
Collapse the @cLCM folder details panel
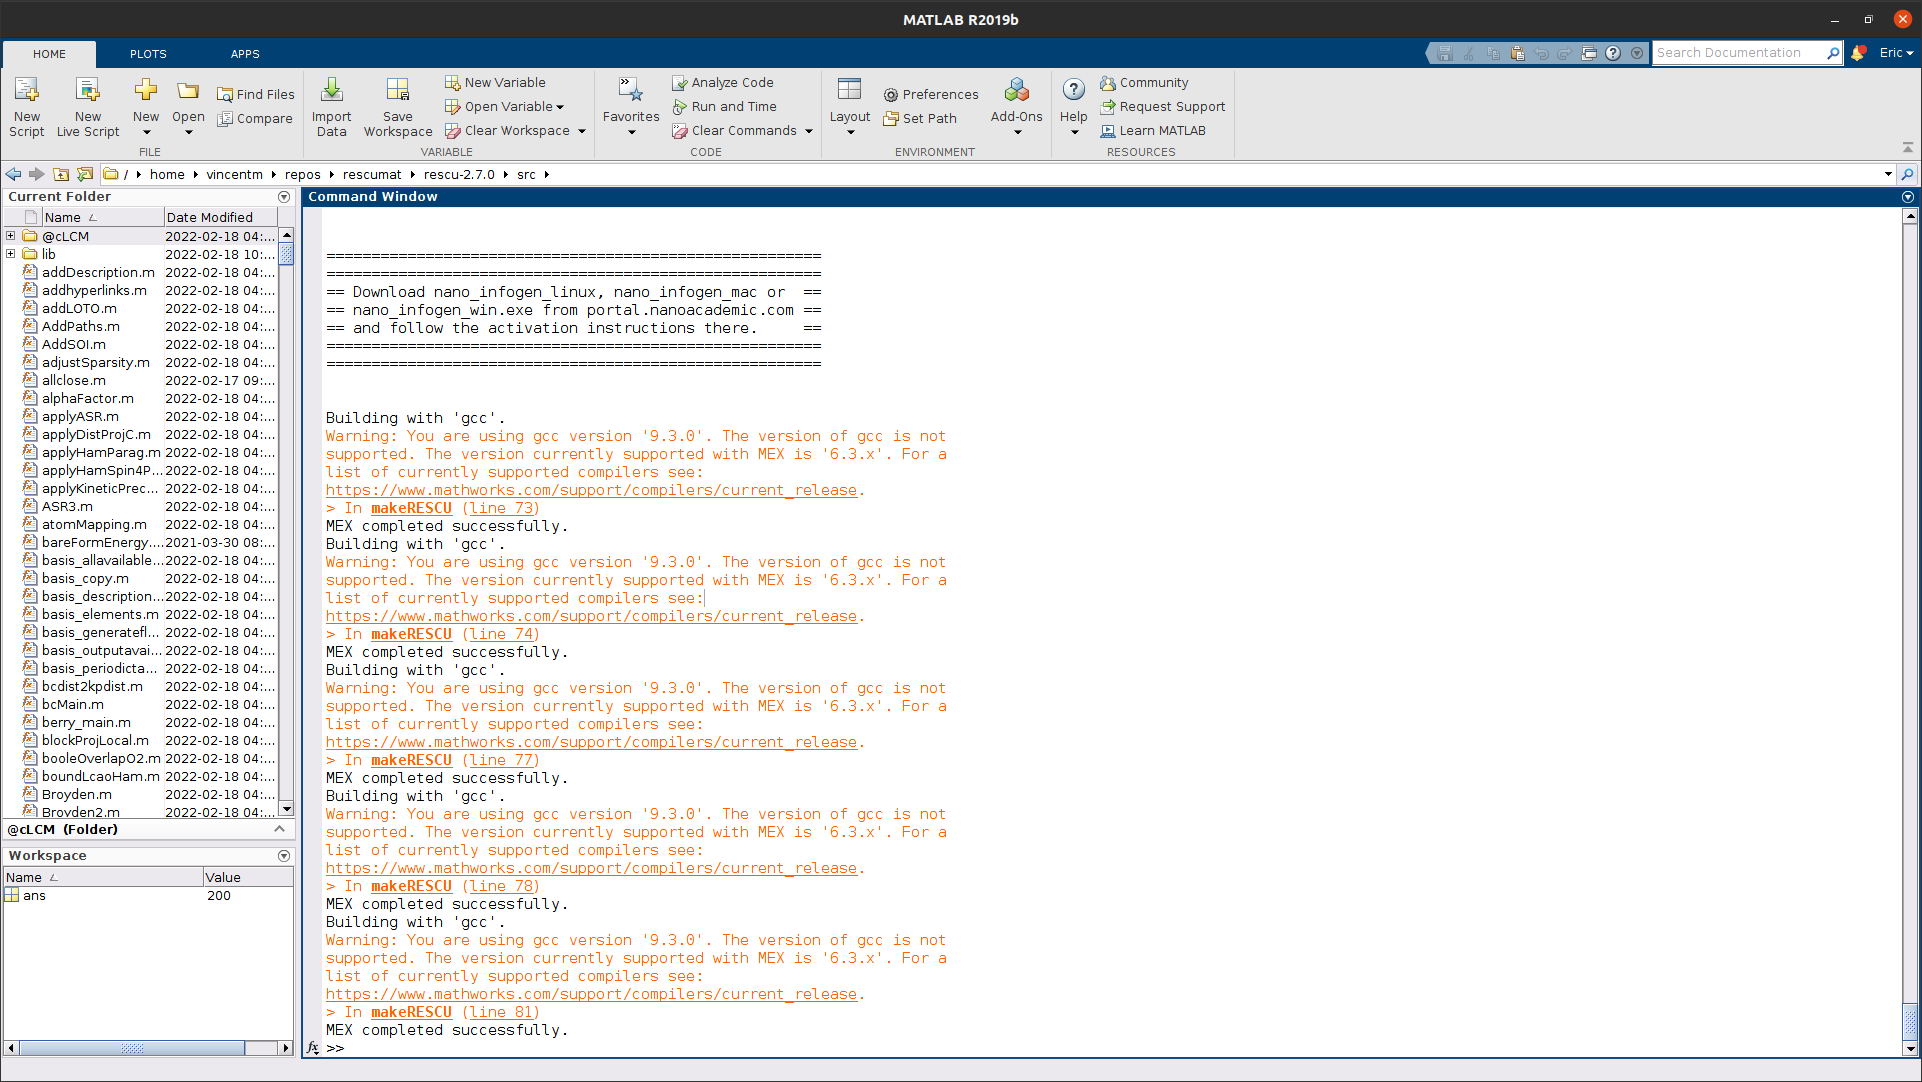(x=280, y=829)
